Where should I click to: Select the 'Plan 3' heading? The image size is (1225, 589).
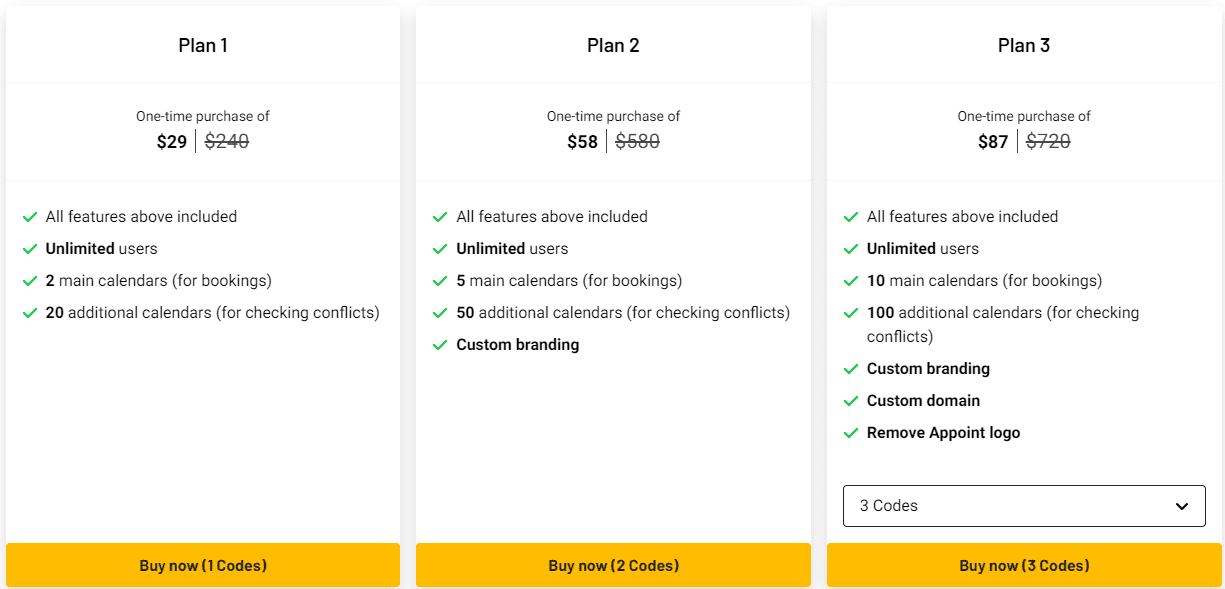coord(1024,45)
